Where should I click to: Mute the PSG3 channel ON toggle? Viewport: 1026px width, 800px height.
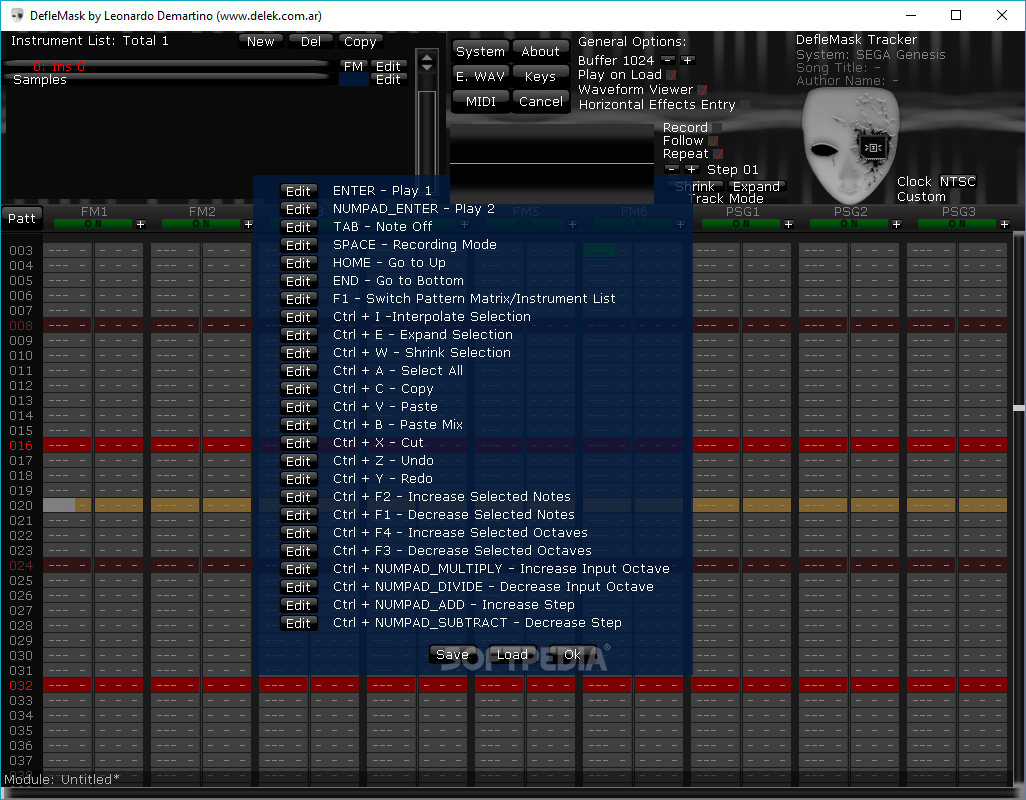[x=957, y=224]
